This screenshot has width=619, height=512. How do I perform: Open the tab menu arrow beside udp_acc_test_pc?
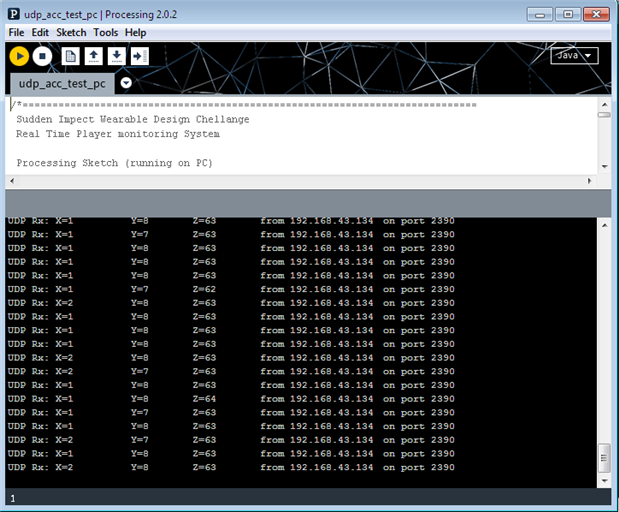click(x=126, y=83)
